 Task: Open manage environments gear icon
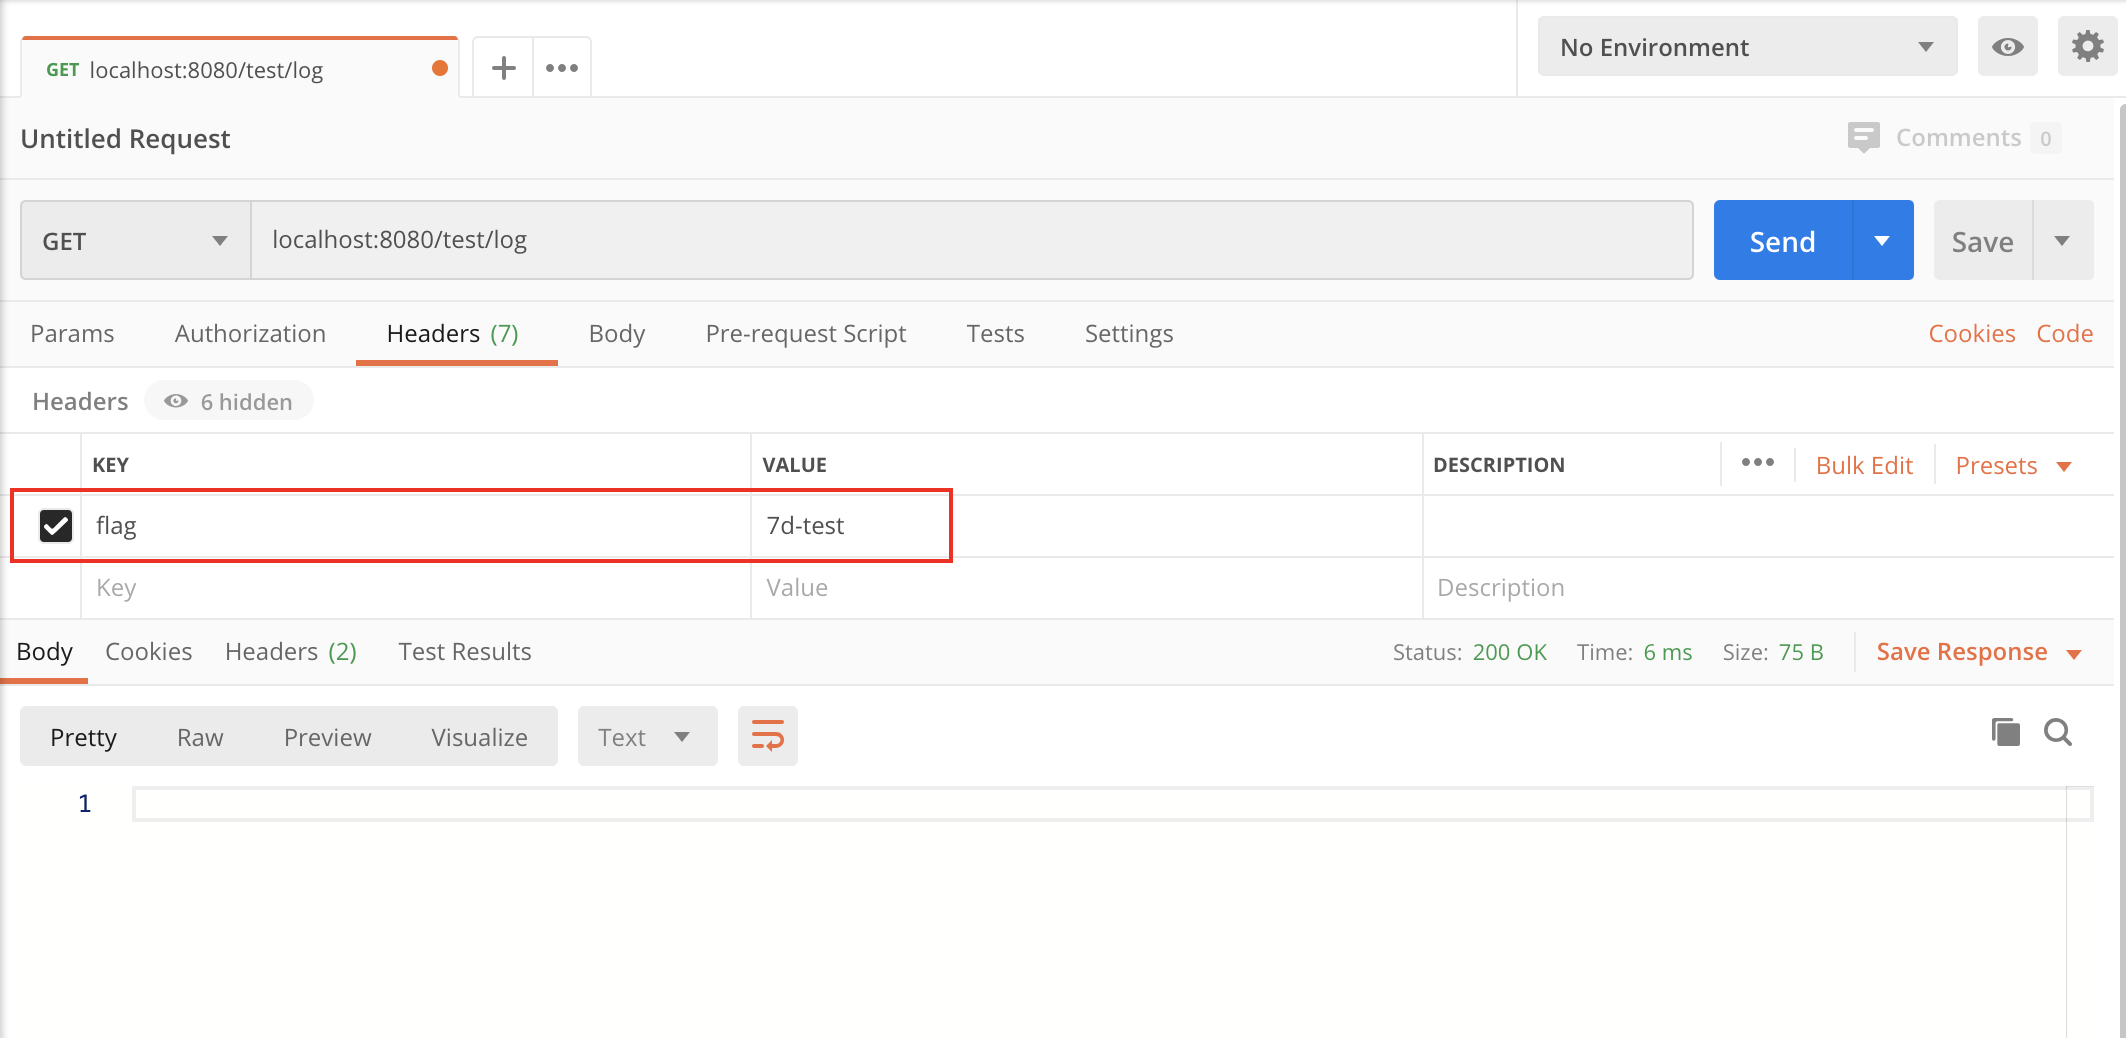tap(2087, 47)
